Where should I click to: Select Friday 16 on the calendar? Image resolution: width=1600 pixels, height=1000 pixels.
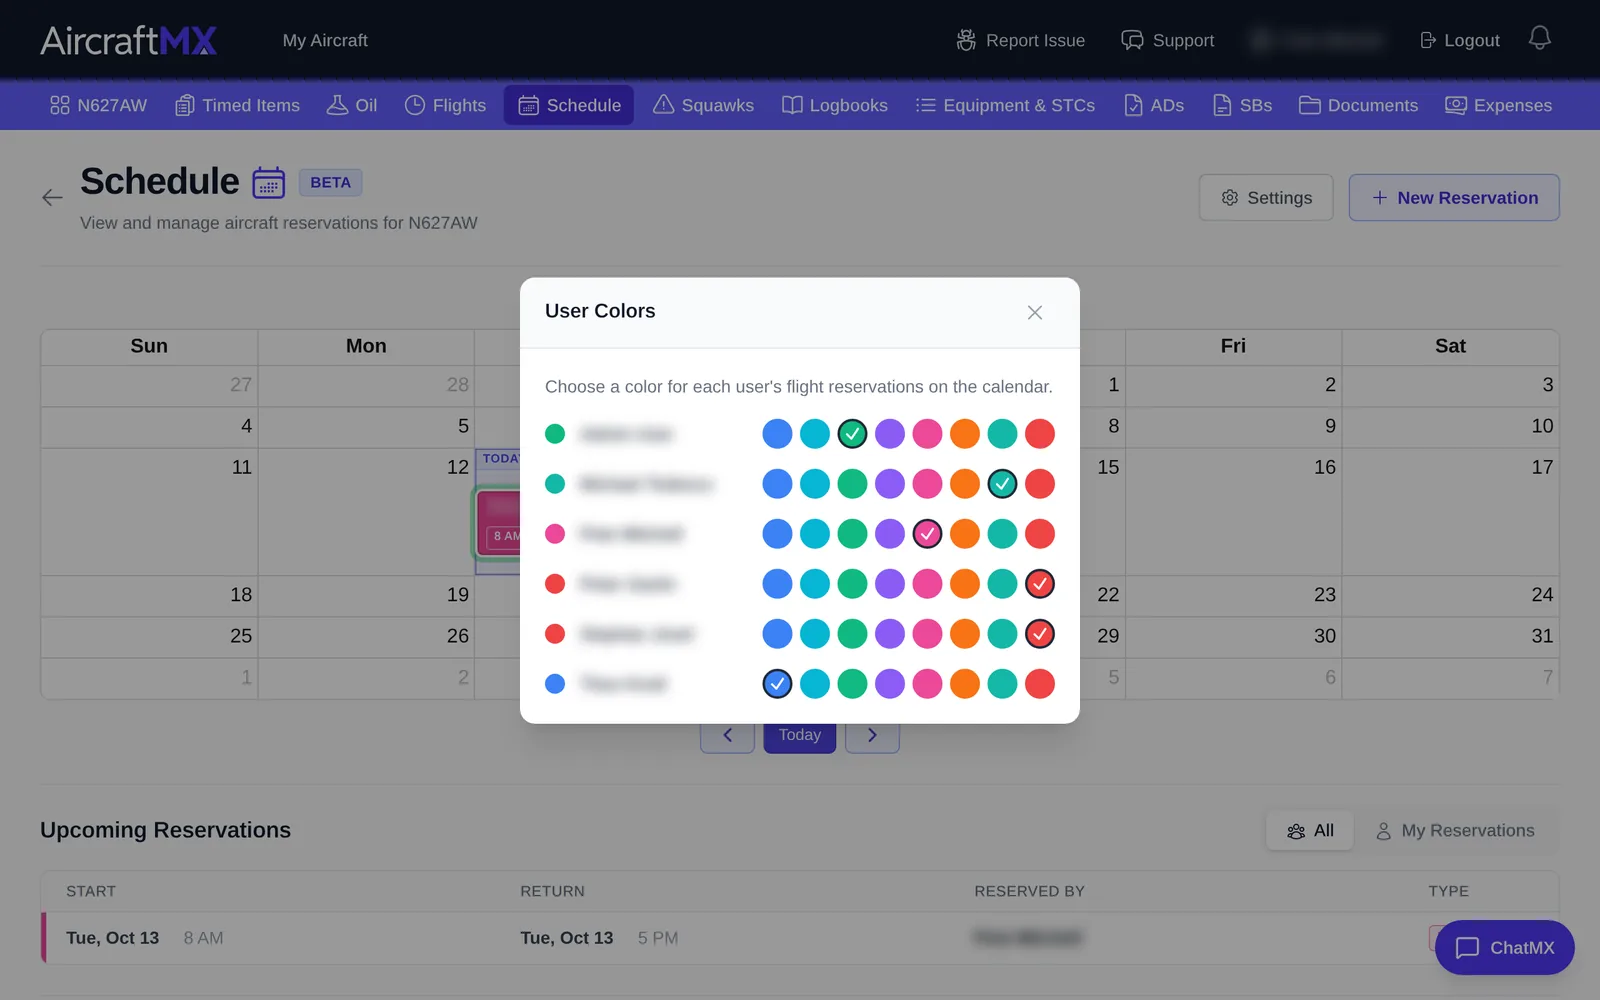tap(1233, 511)
